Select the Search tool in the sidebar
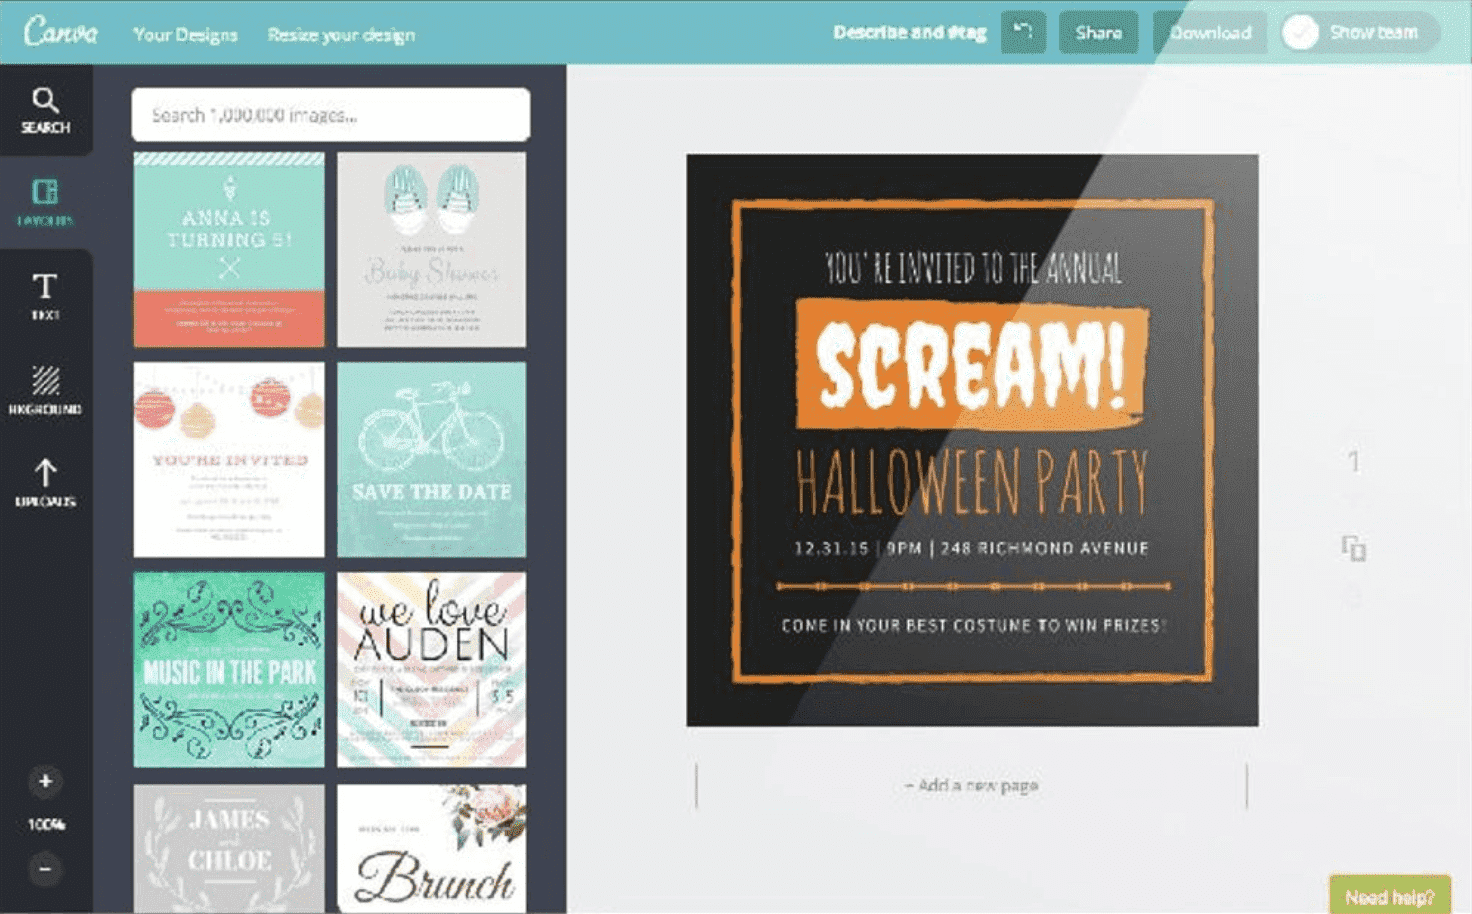Viewport: 1472px width, 914px height. [x=45, y=110]
